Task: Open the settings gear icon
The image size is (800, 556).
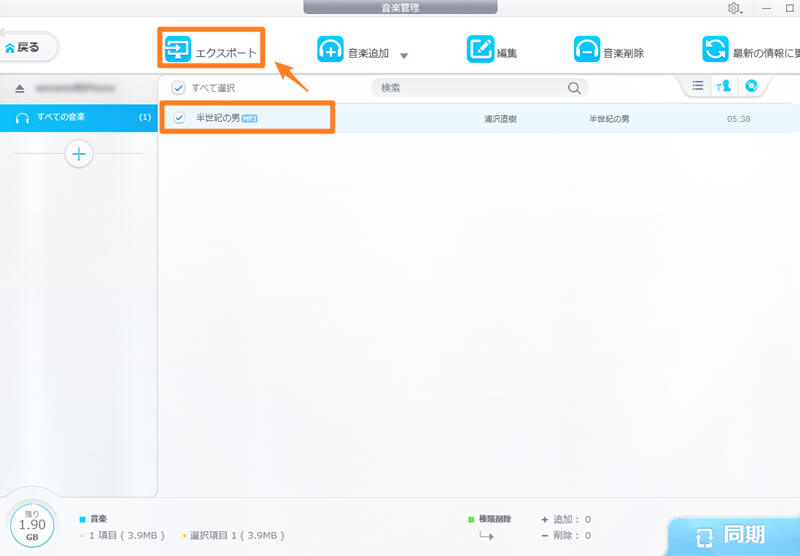Action: click(733, 8)
